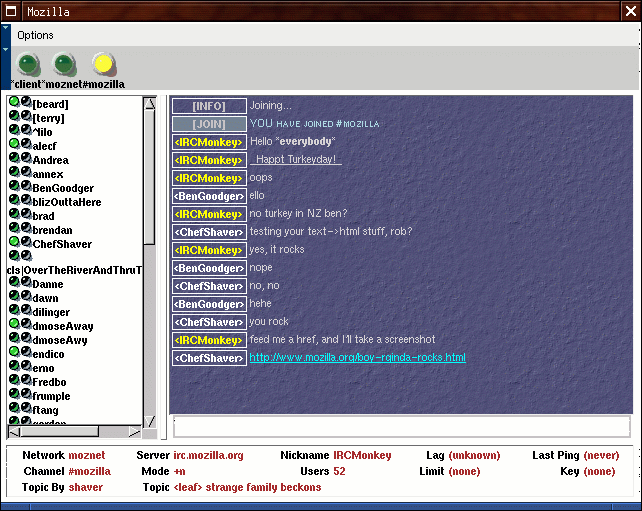Click the voice icon beside Fredbo
Image resolution: width=642 pixels, height=511 pixels.
click(26, 380)
